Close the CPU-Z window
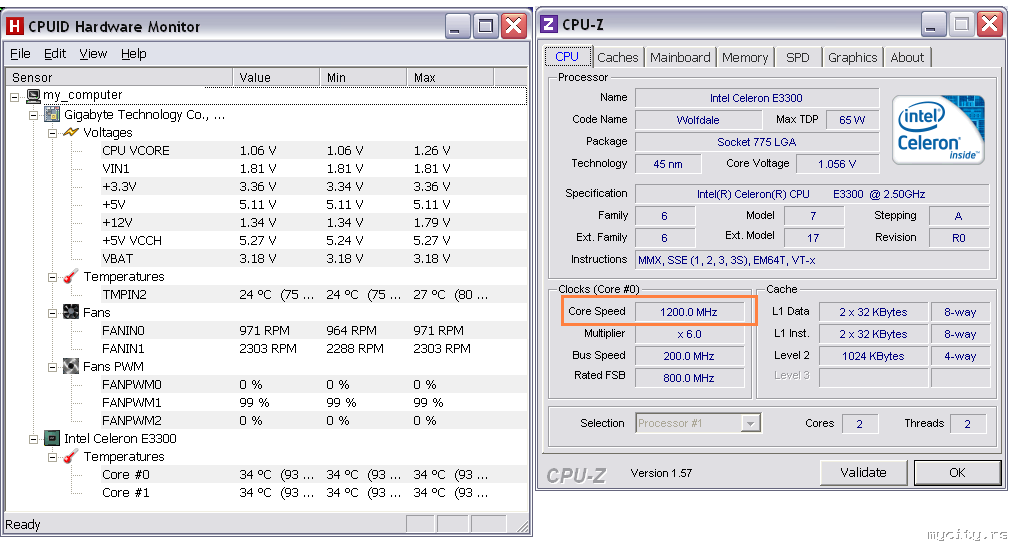This screenshot has width=1015, height=547. tap(990, 25)
